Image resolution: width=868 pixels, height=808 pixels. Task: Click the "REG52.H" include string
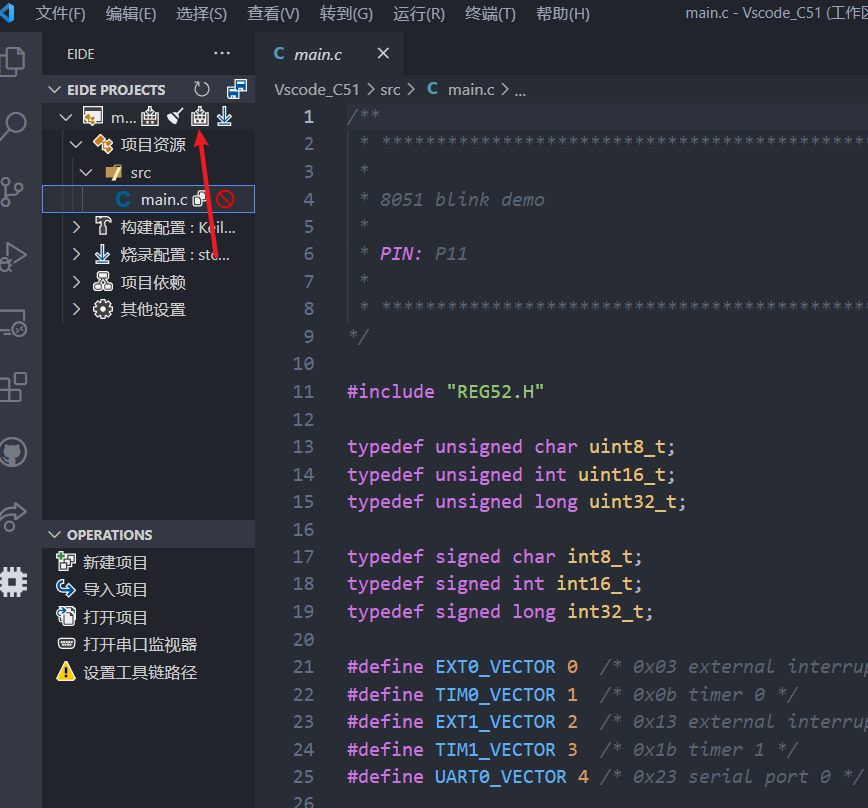pos(495,392)
